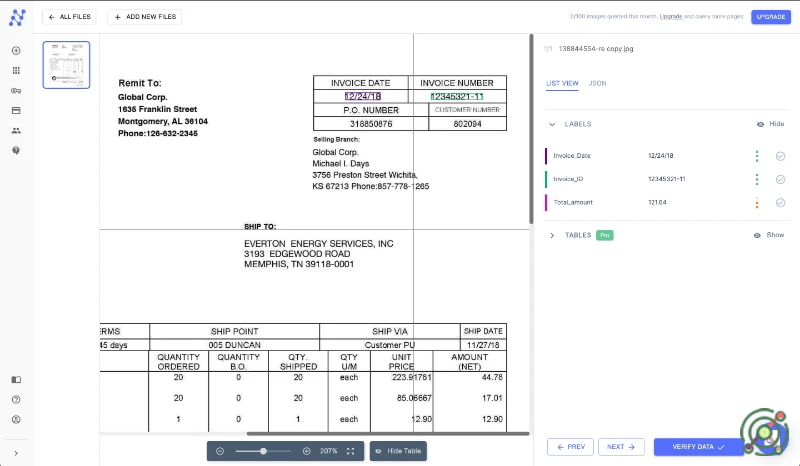Expand the TABLES section chevron
Viewport: 800px width, 466px height.
pyautogui.click(x=551, y=235)
